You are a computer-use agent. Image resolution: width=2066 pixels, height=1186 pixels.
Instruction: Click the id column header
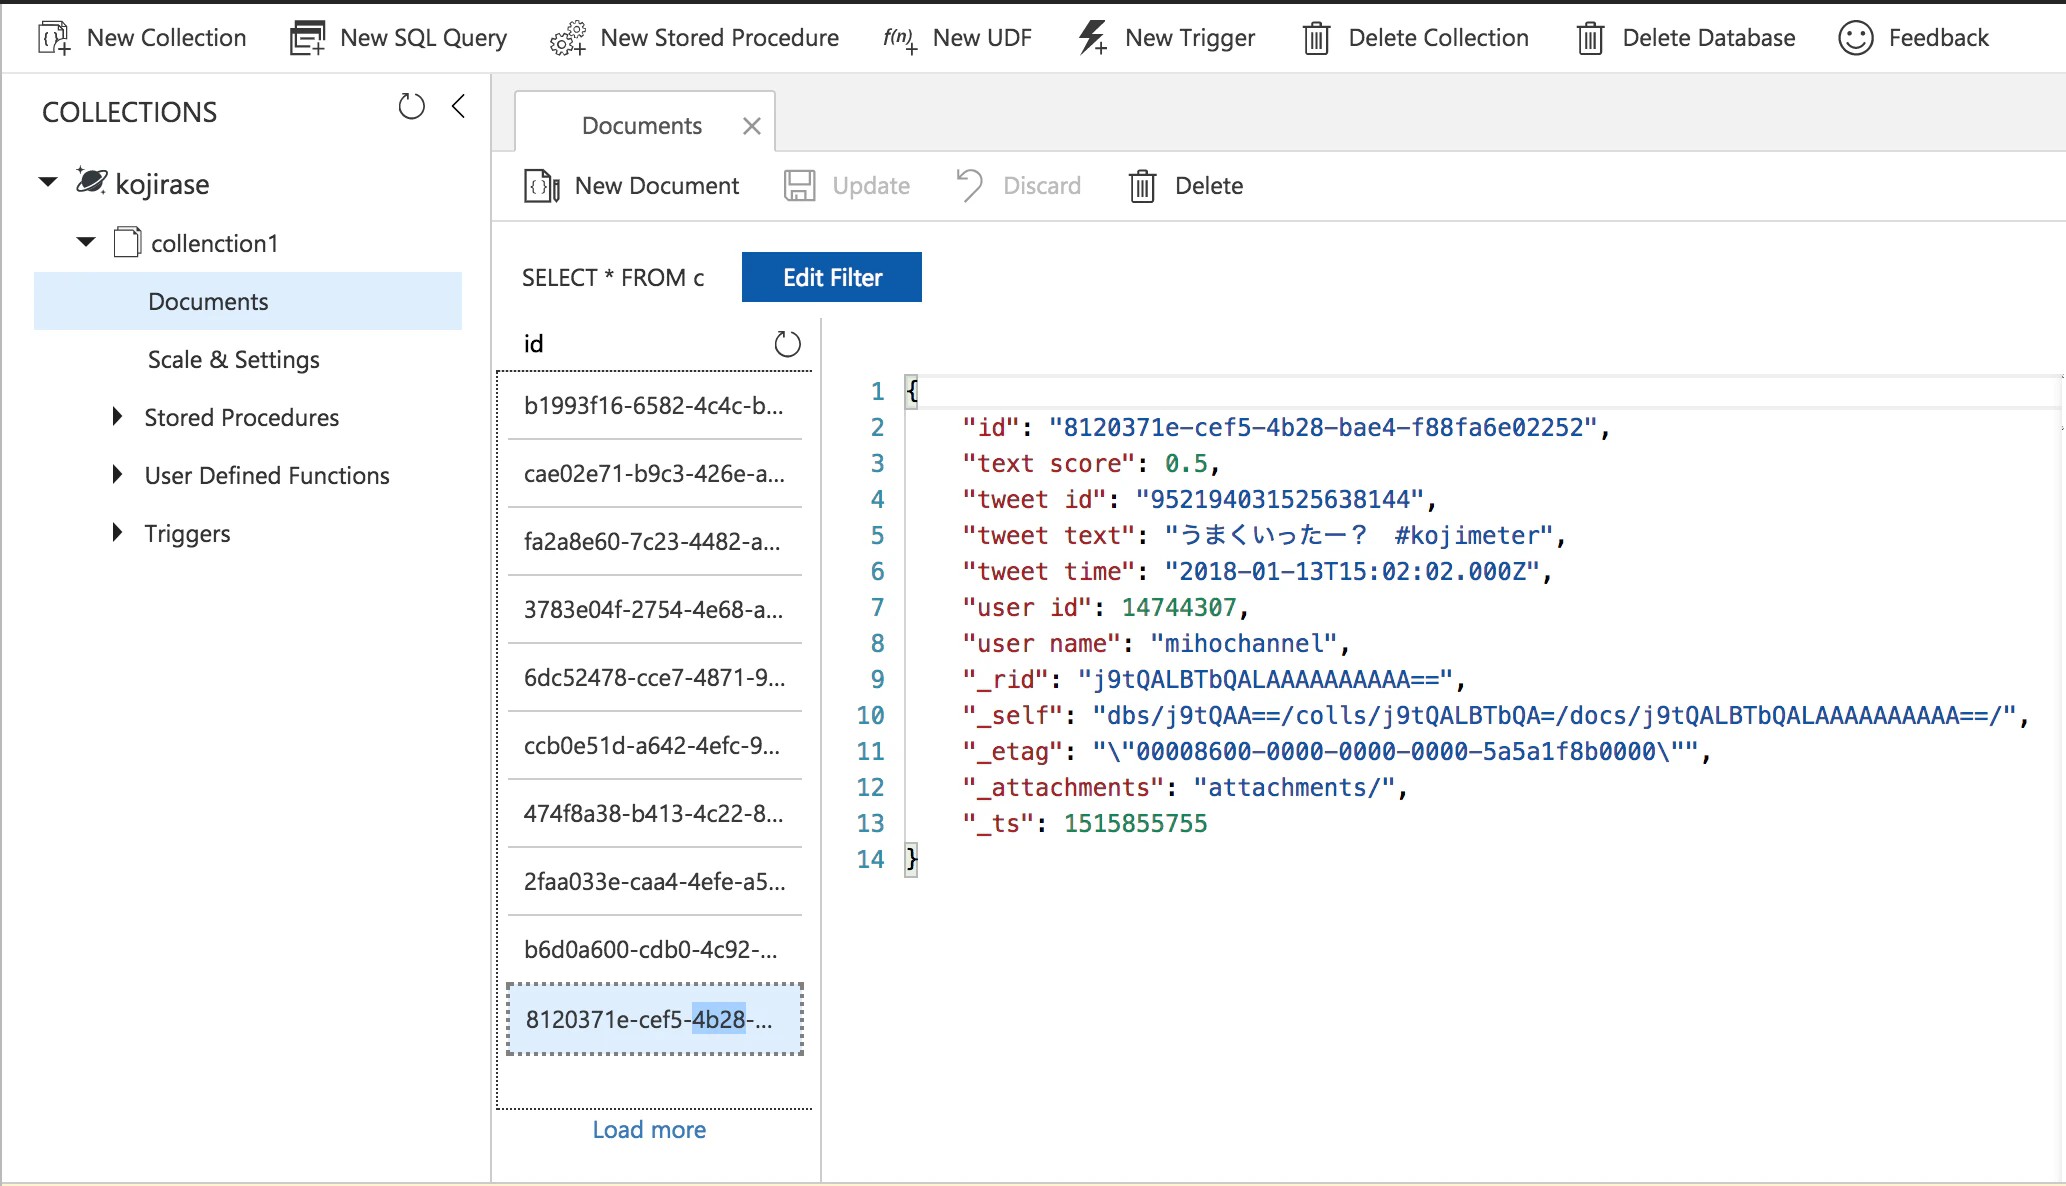(x=534, y=344)
